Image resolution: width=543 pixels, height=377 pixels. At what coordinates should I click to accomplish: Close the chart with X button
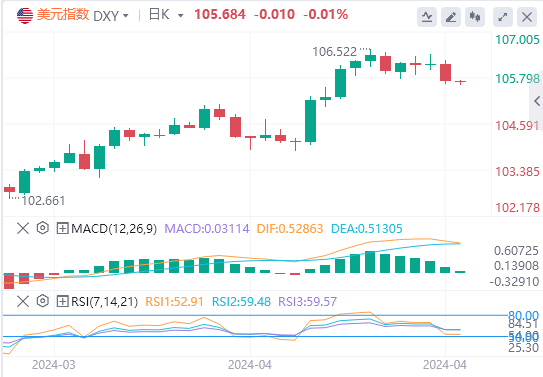pos(527,17)
